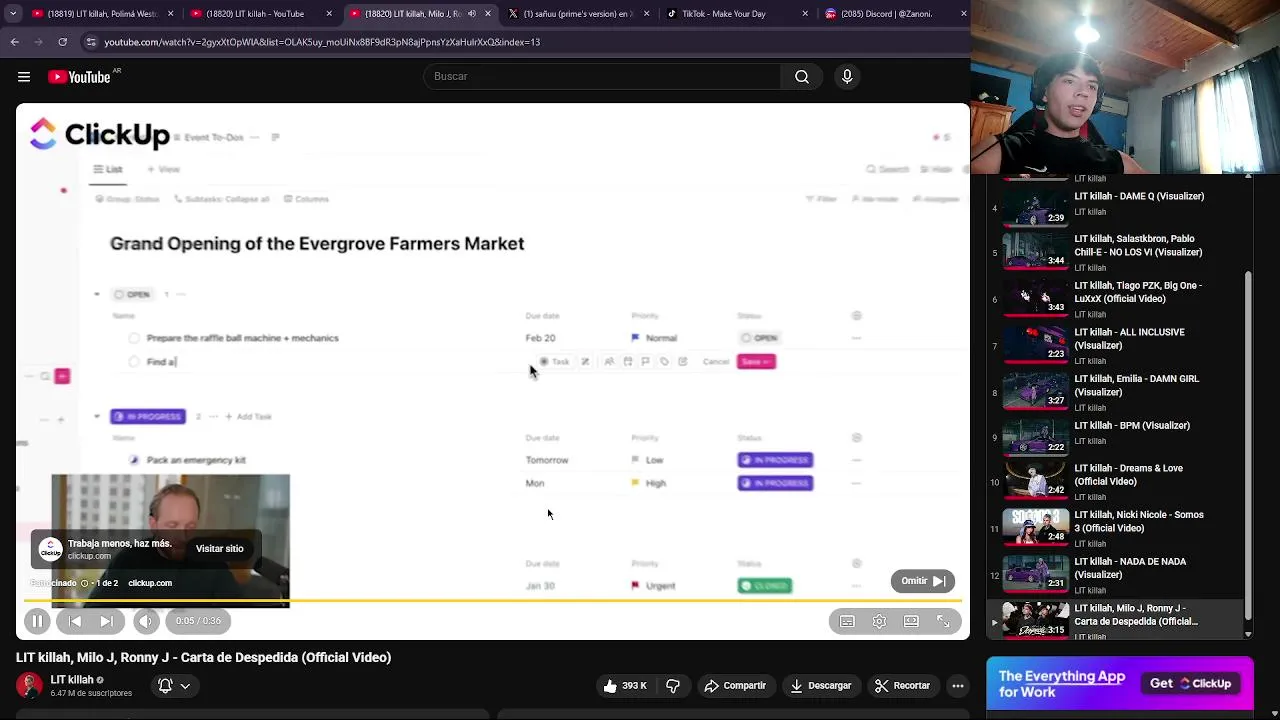
Task: Start voice search with the microphone
Action: 847,77
